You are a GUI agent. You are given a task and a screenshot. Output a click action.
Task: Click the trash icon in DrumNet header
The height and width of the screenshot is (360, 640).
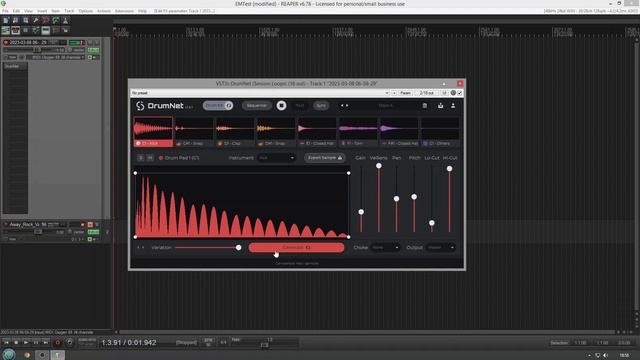424,105
